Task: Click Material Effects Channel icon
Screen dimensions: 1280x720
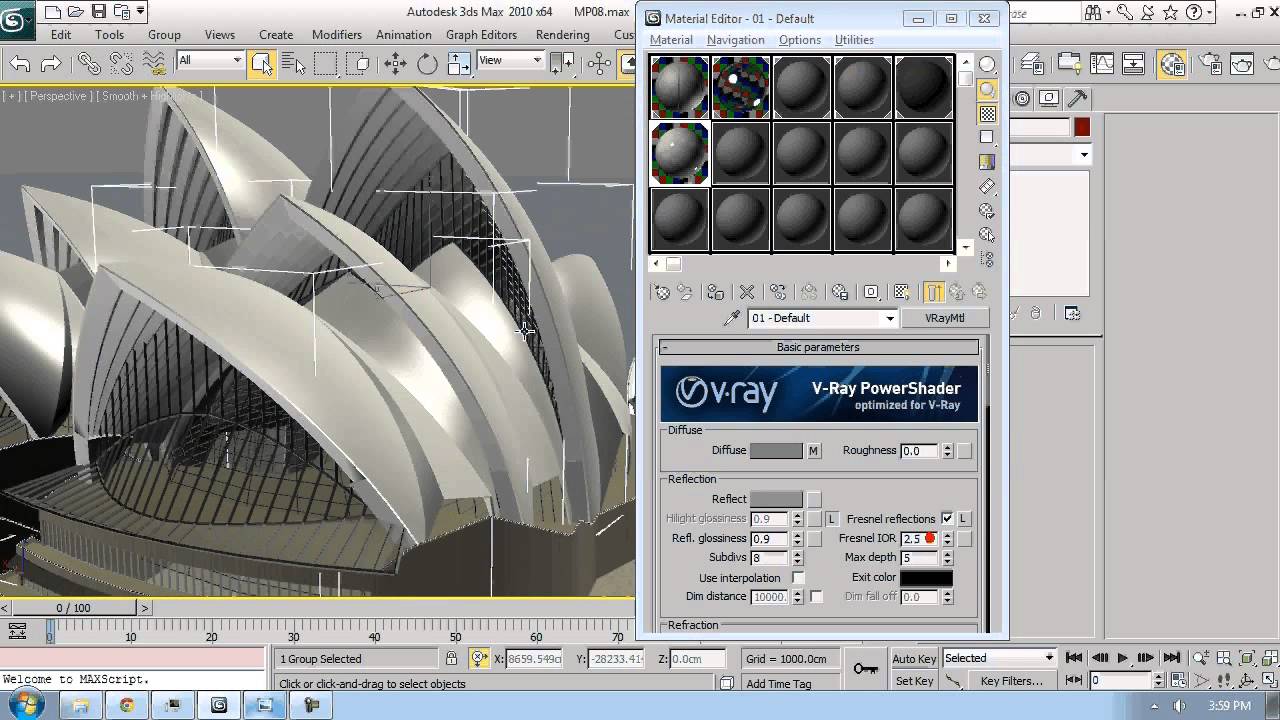Action: point(871,292)
